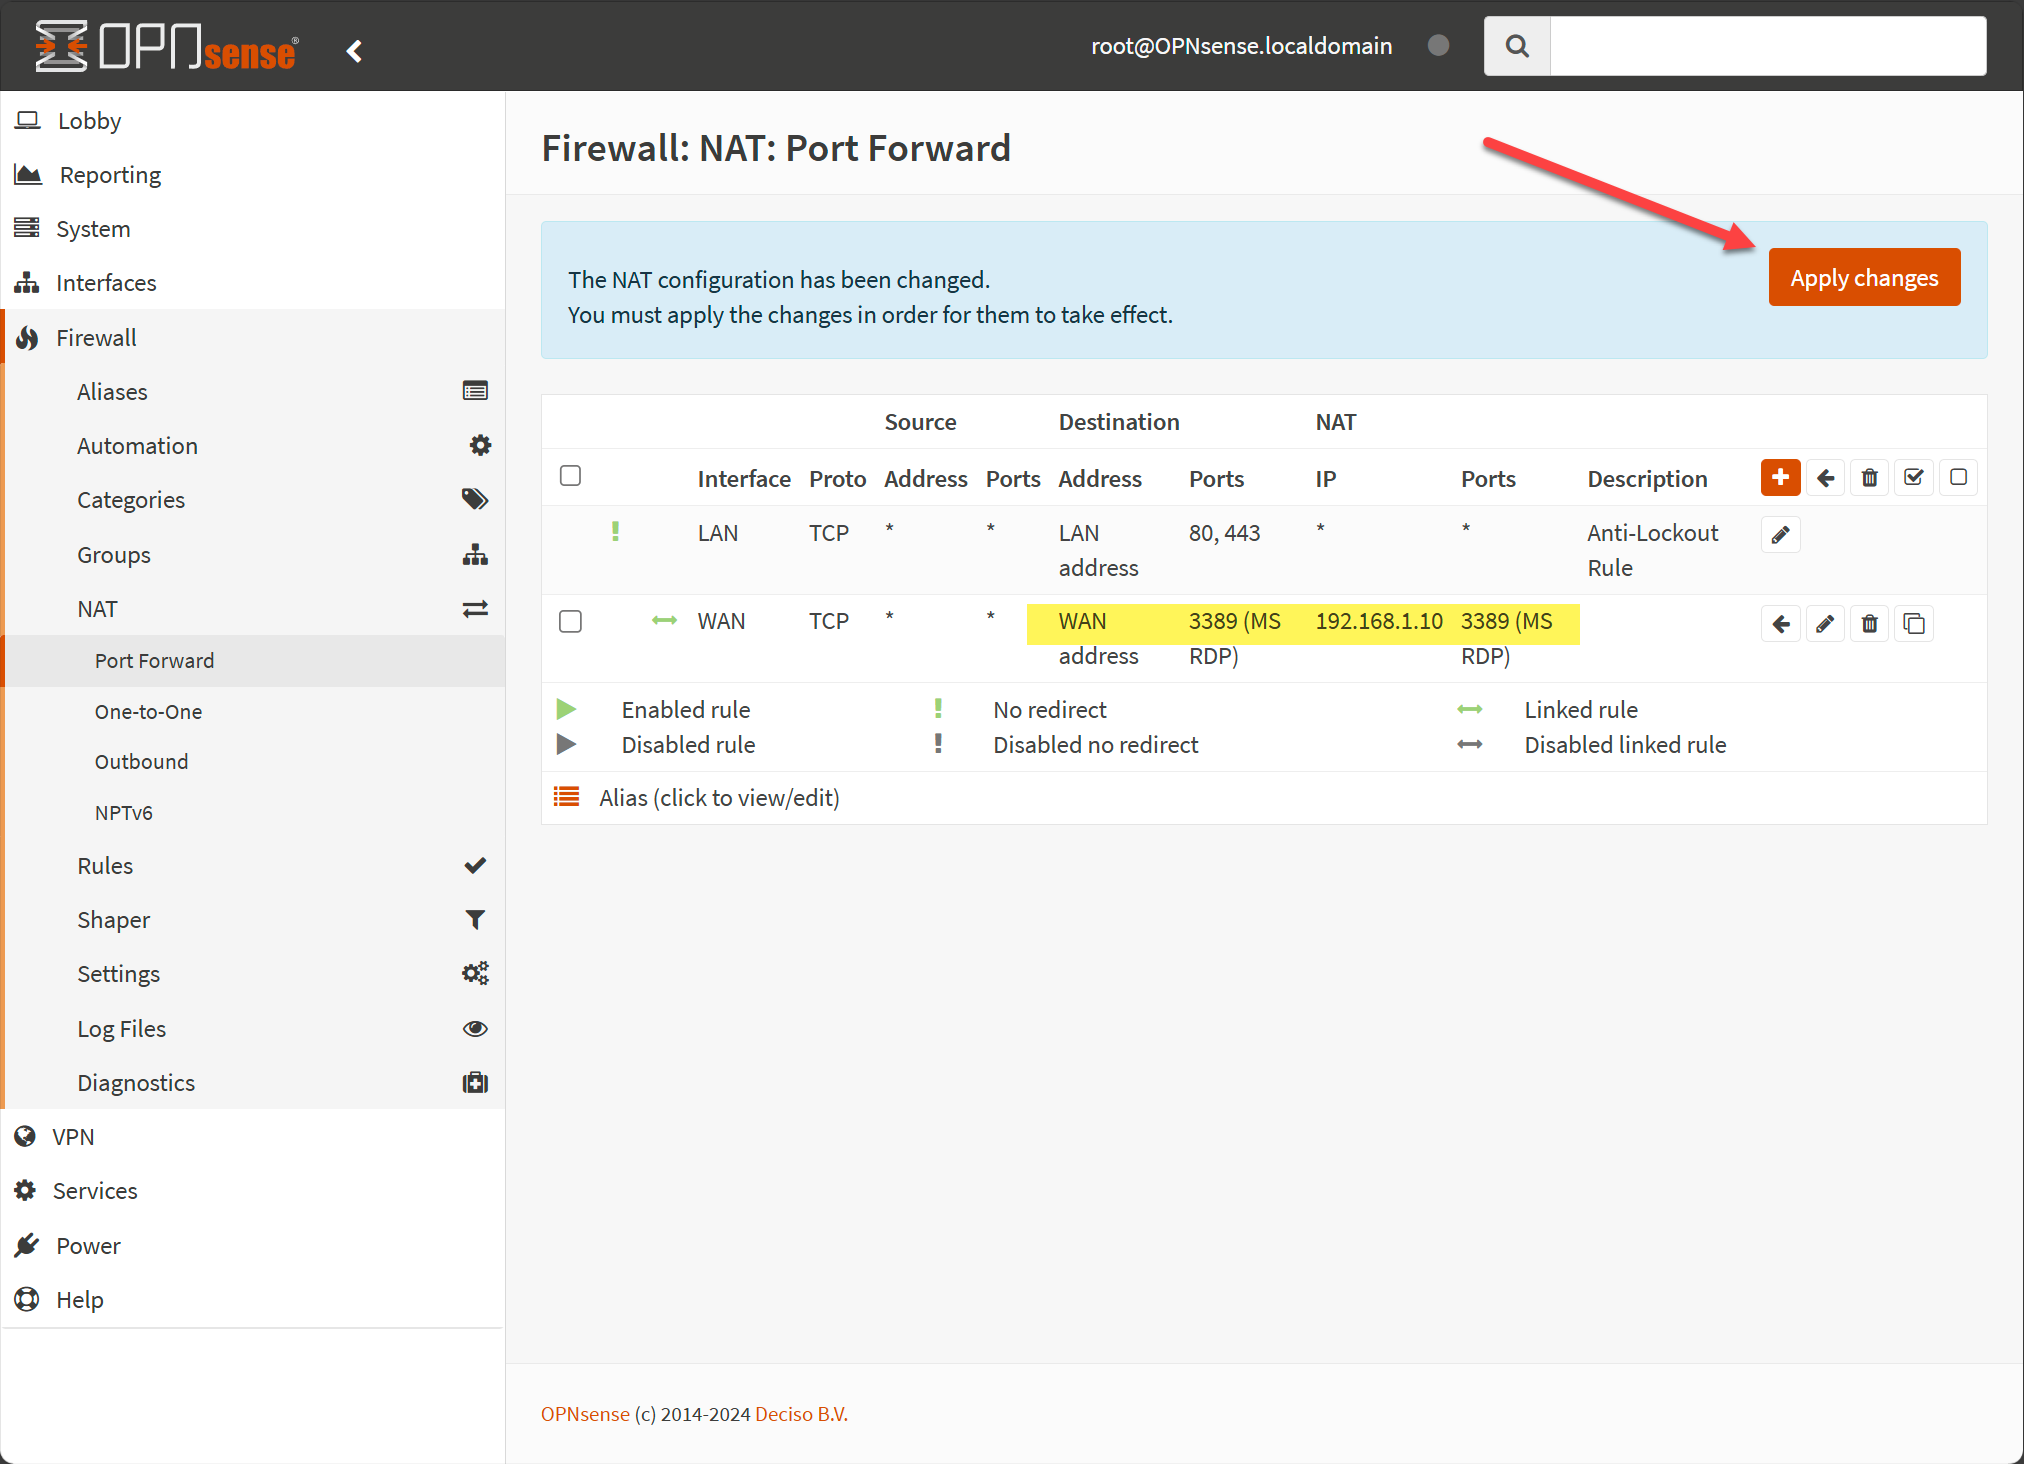The width and height of the screenshot is (2024, 1464).
Task: Select the WAN TCP rule checkbox
Action: [570, 621]
